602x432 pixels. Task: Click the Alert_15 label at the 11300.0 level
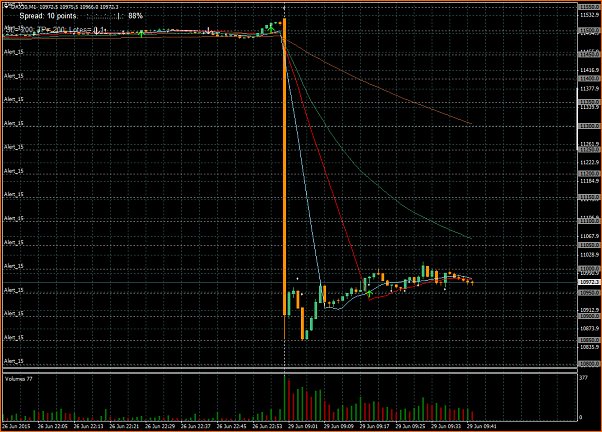point(14,123)
